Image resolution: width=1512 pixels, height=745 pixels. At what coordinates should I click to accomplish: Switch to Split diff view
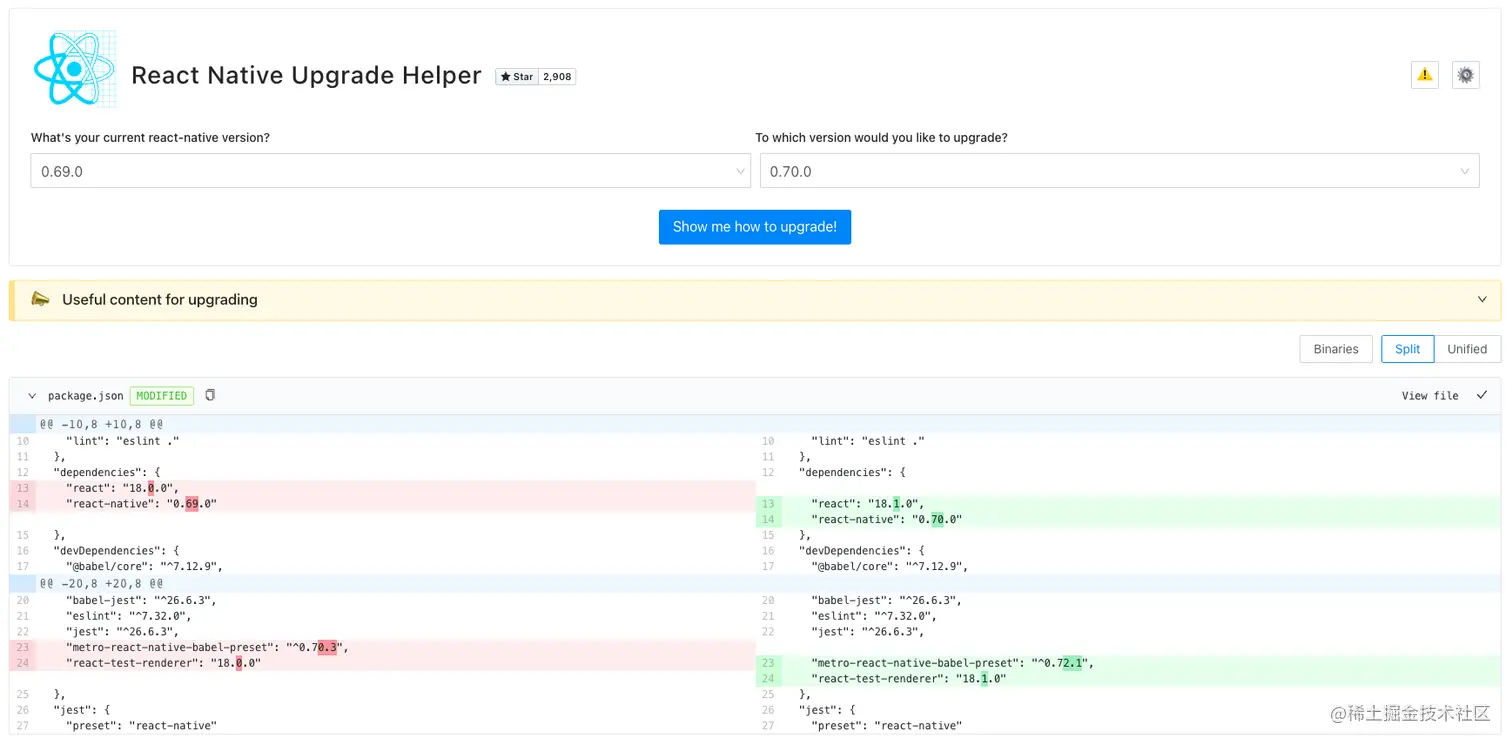tap(1408, 349)
